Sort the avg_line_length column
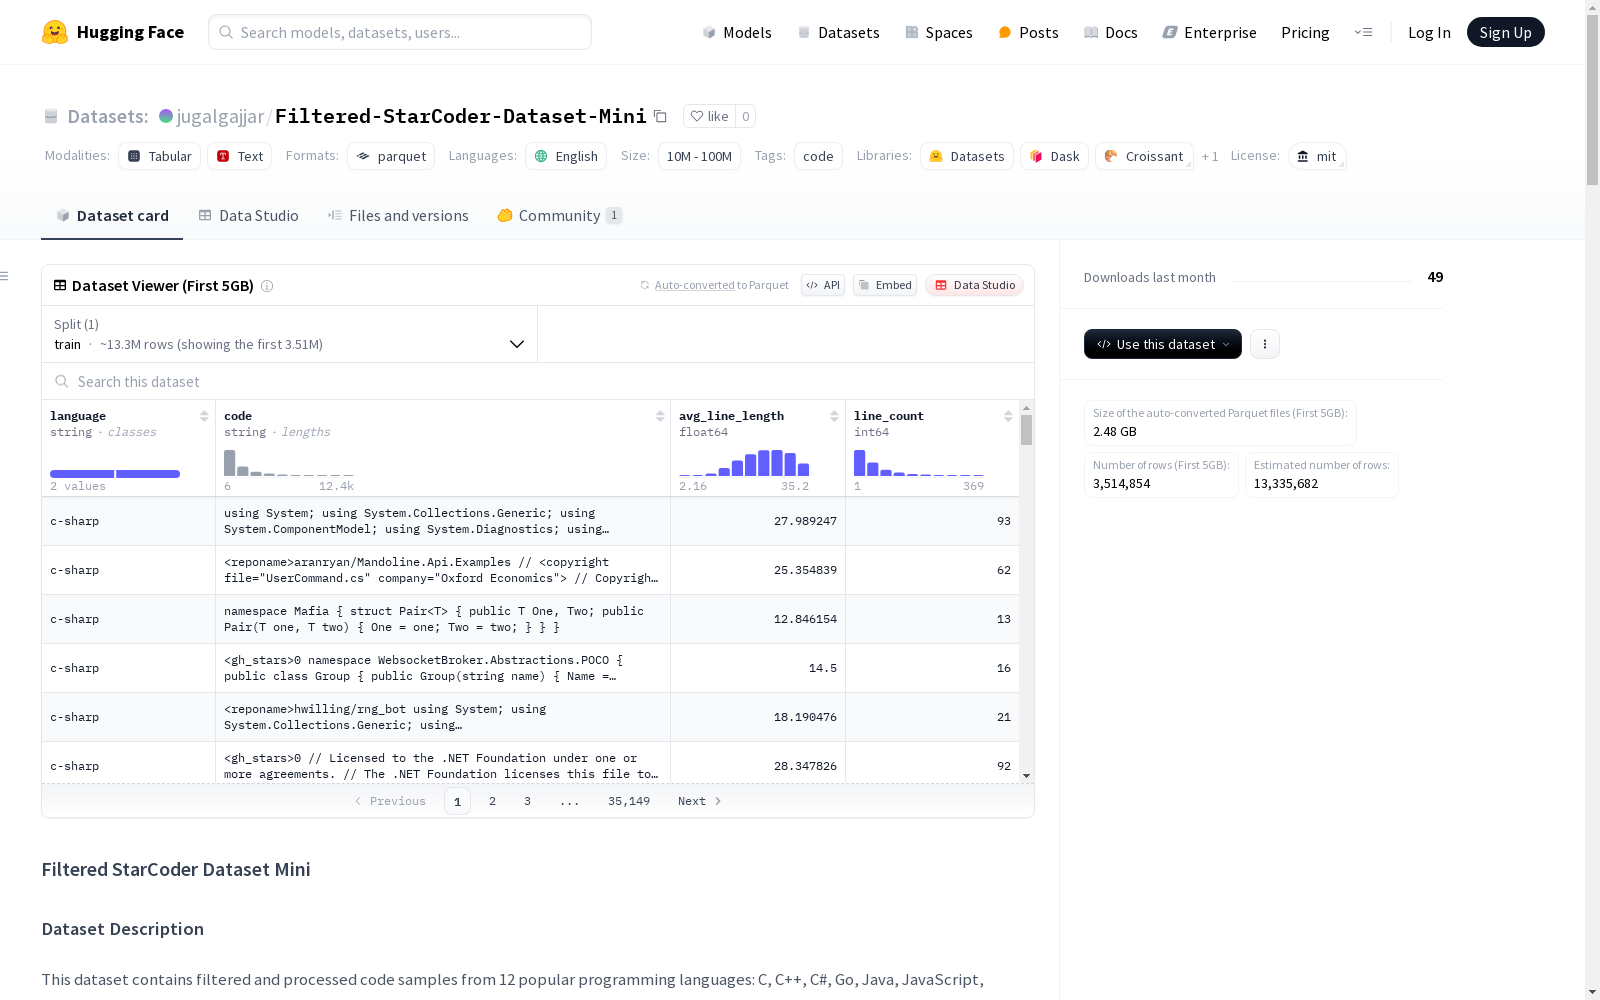 tap(834, 416)
